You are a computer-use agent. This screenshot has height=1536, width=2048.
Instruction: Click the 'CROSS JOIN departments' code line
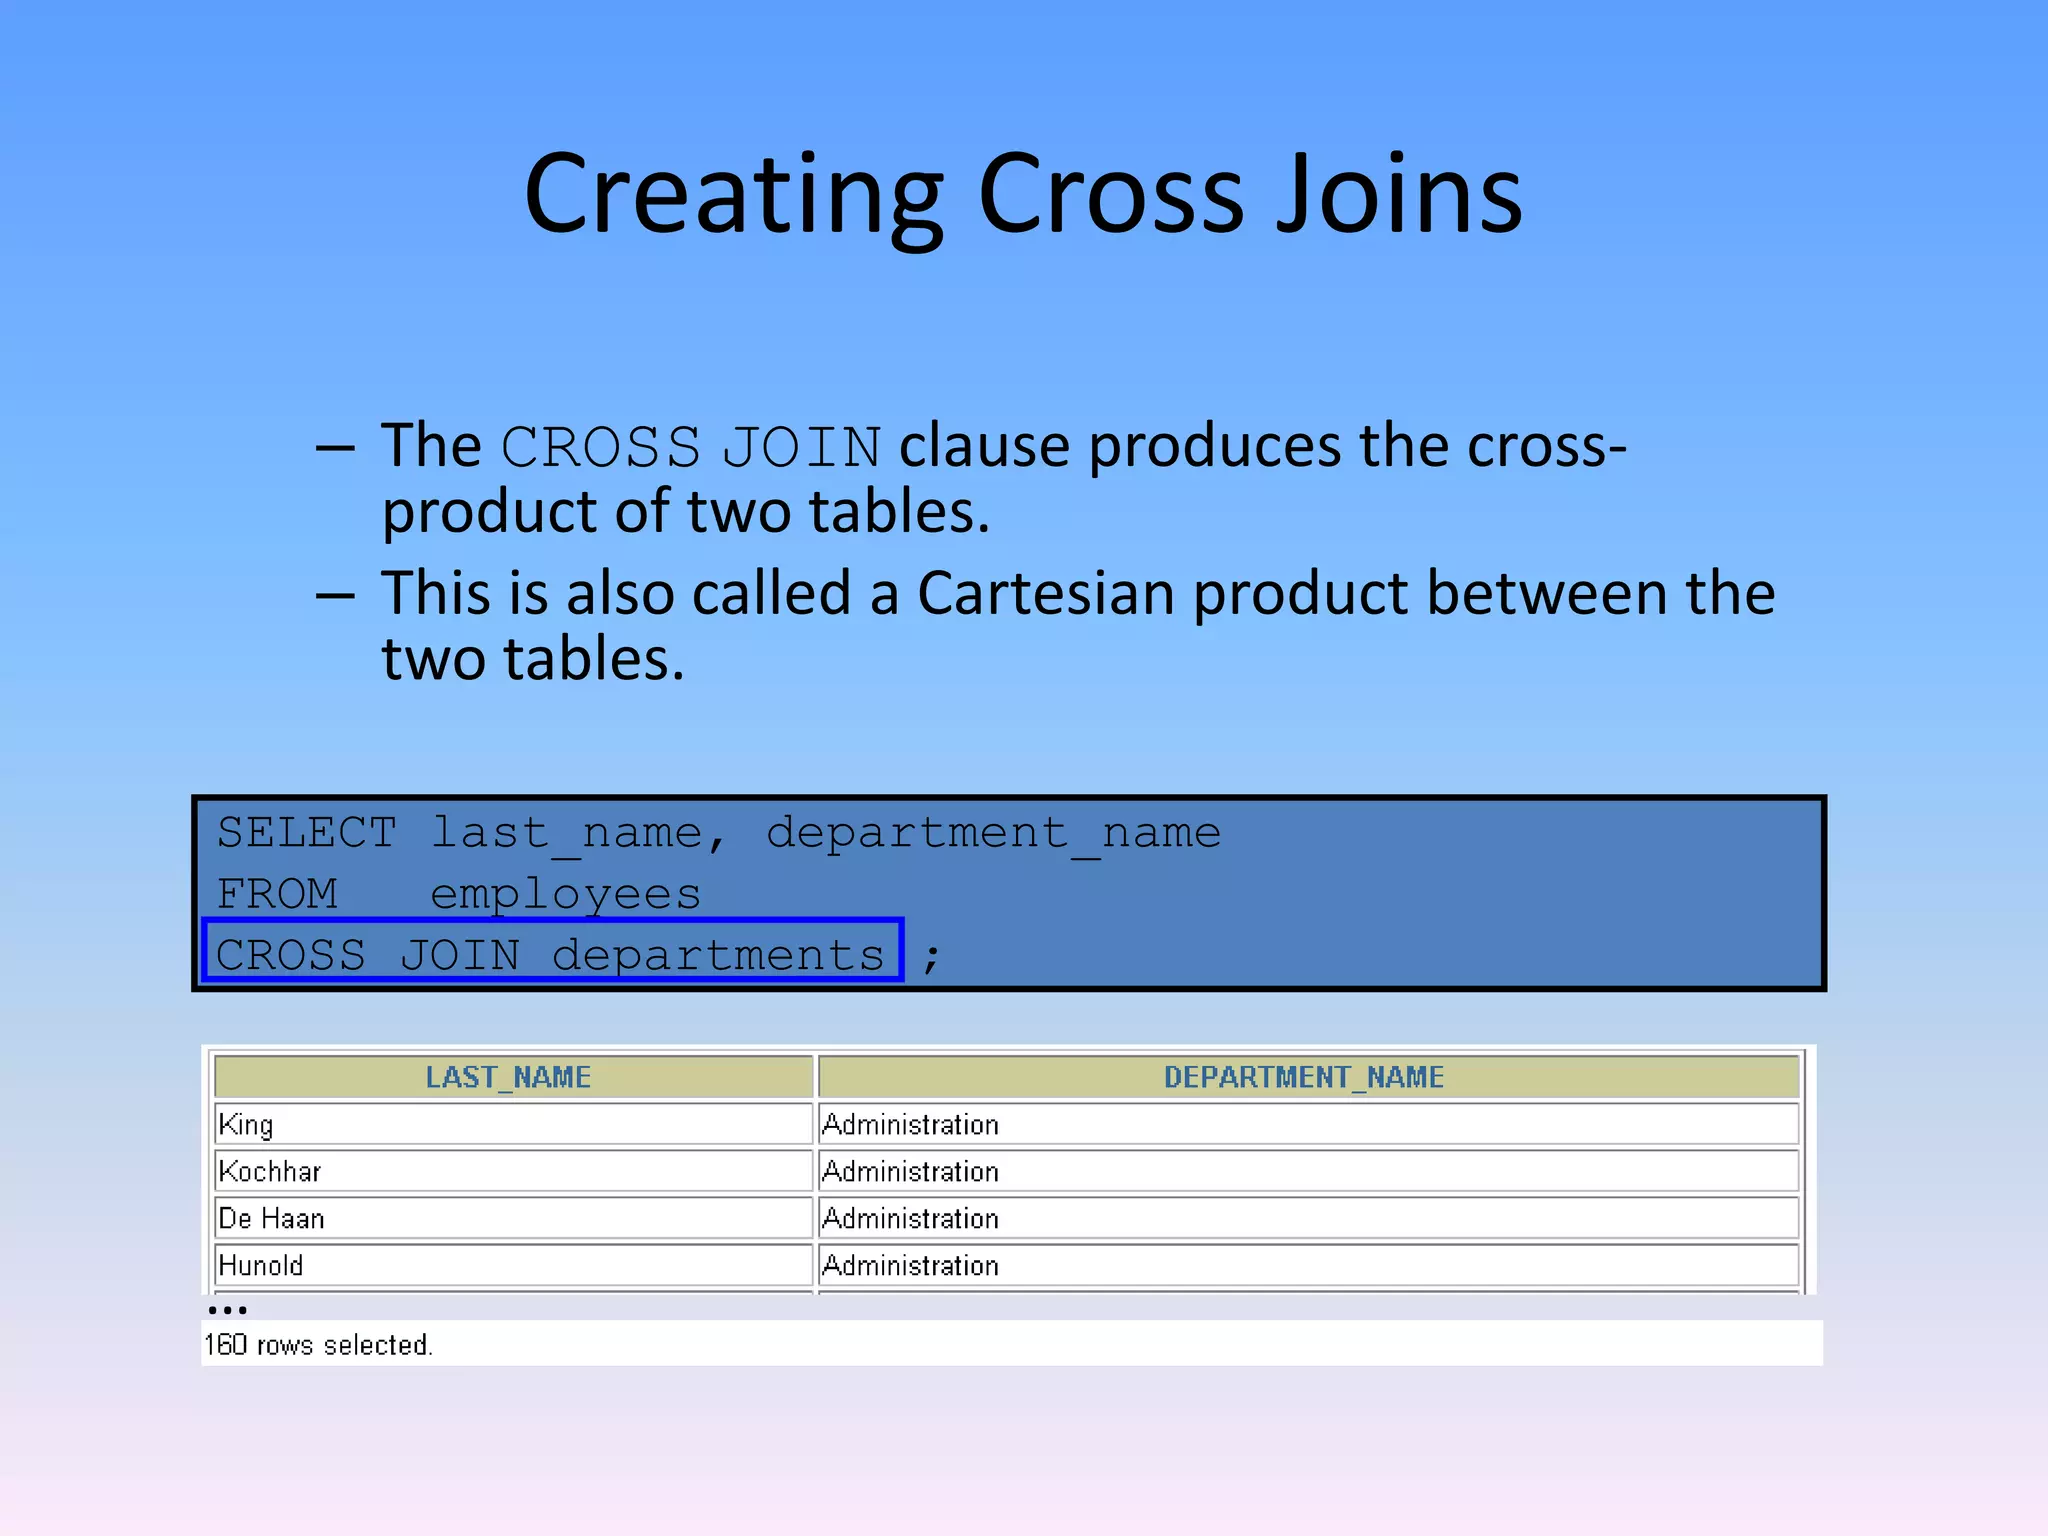coord(553,950)
